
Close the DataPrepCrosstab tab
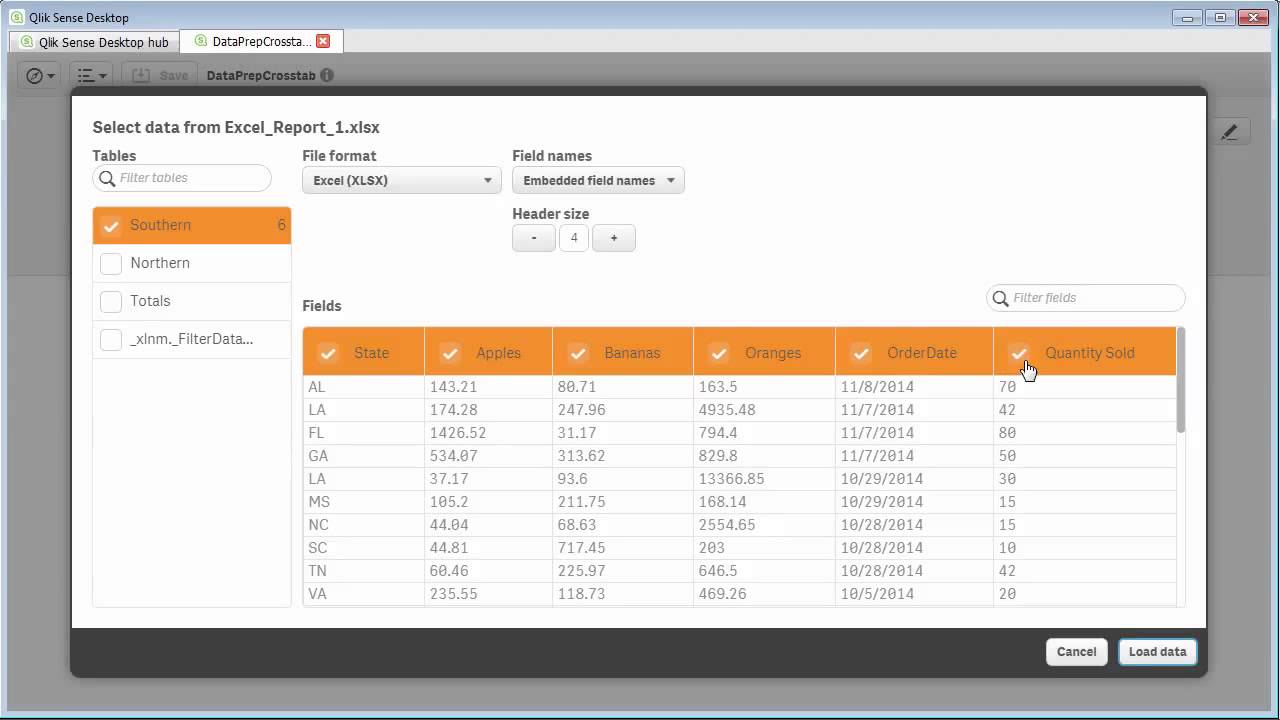coord(323,41)
